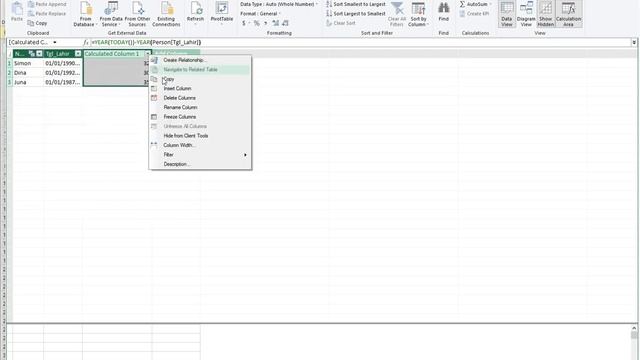640x360 pixels.
Task: Choose Rename Column in context menu
Action: click(200, 107)
